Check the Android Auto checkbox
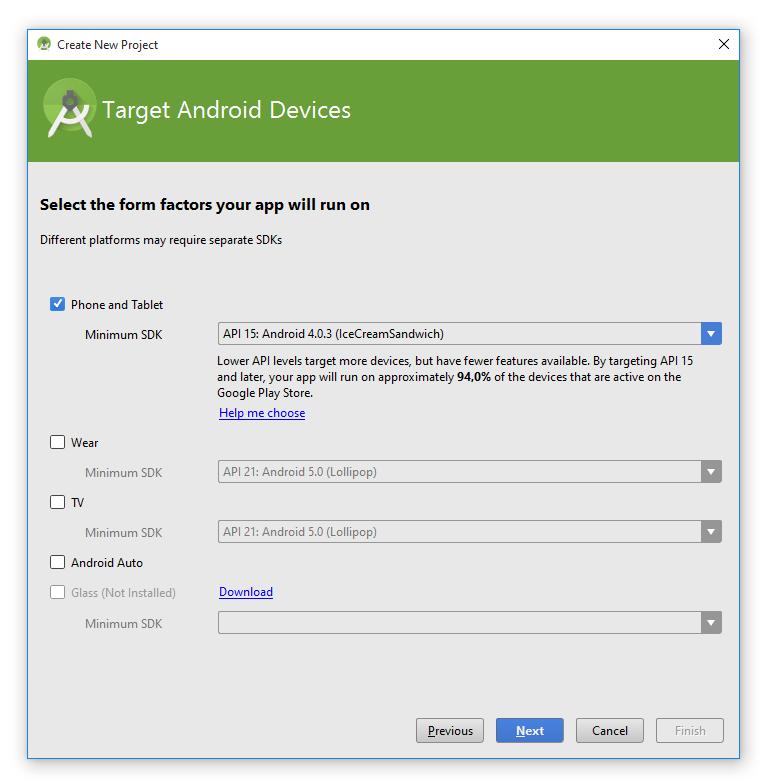 click(57, 563)
